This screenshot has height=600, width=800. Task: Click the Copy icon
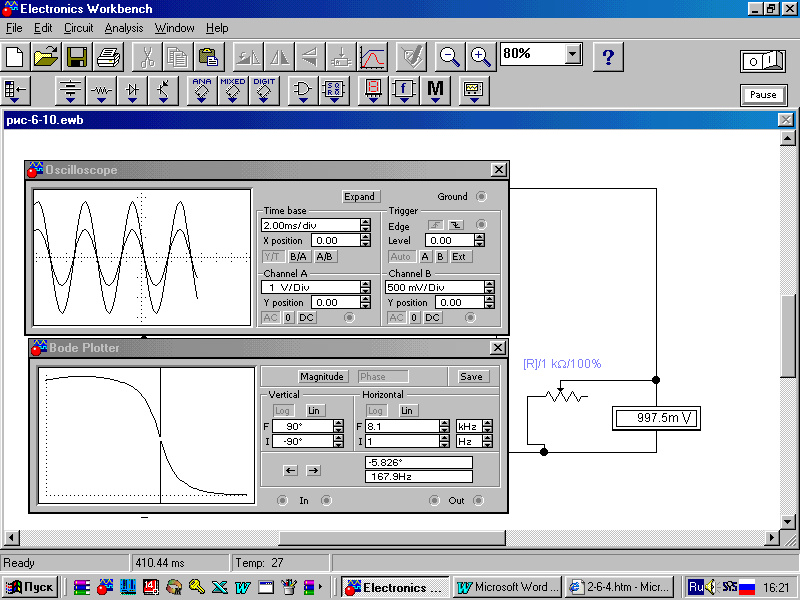pos(178,57)
